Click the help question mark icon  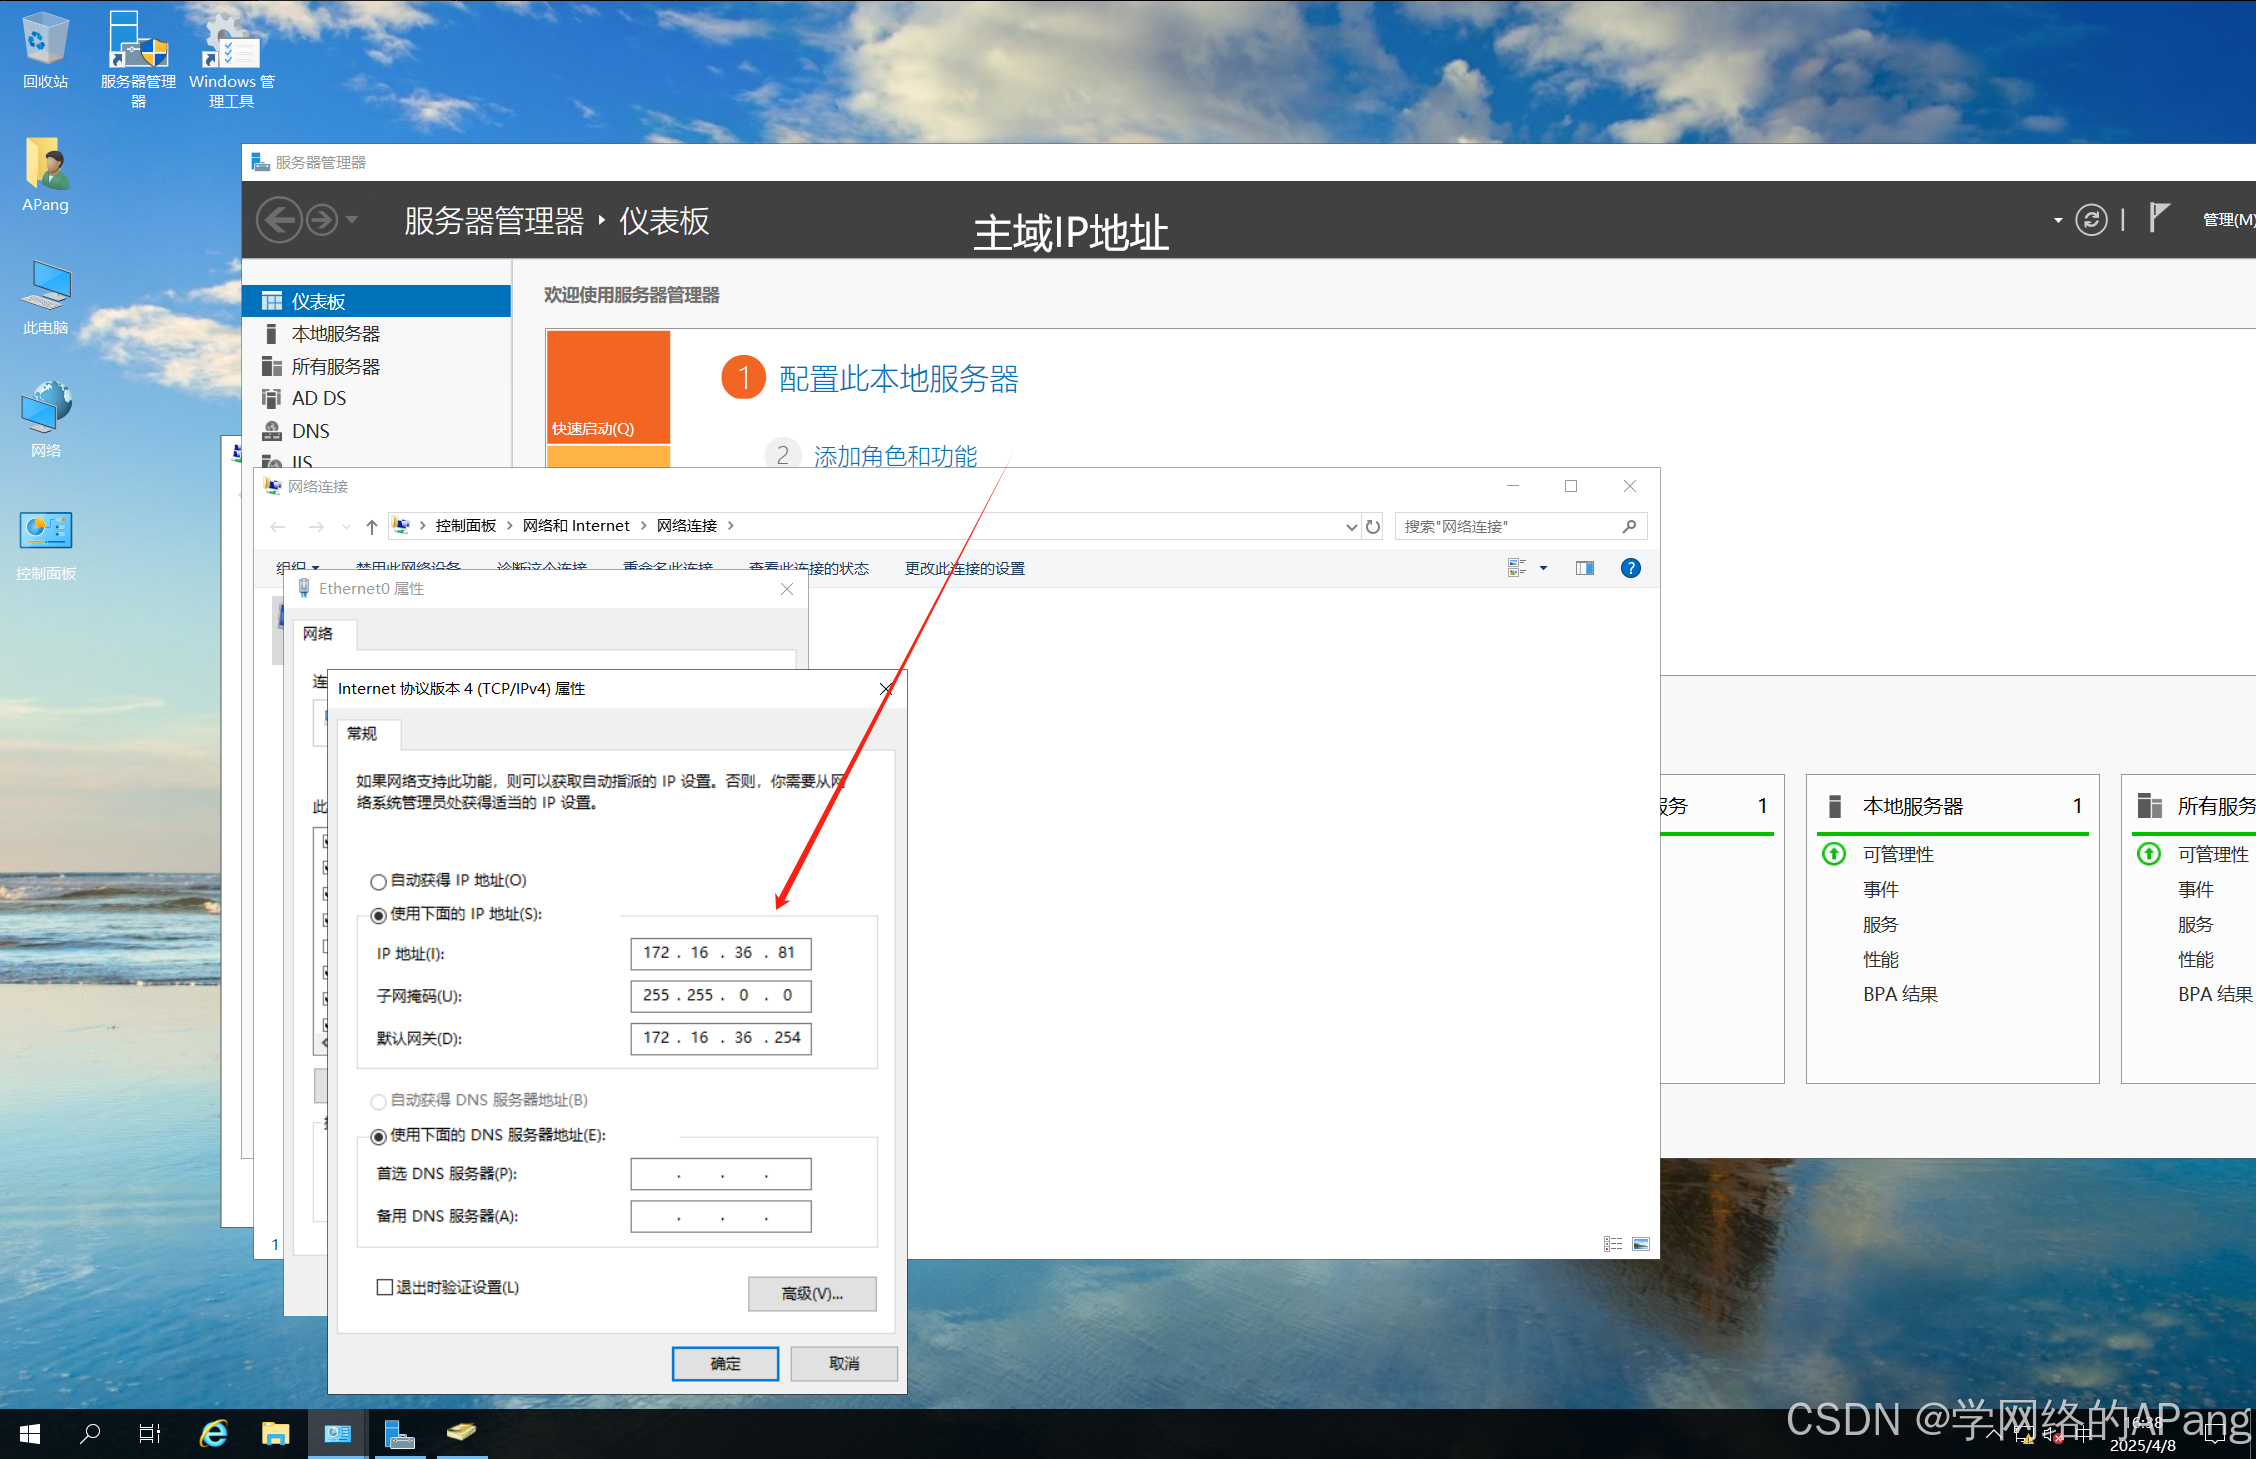point(1630,568)
